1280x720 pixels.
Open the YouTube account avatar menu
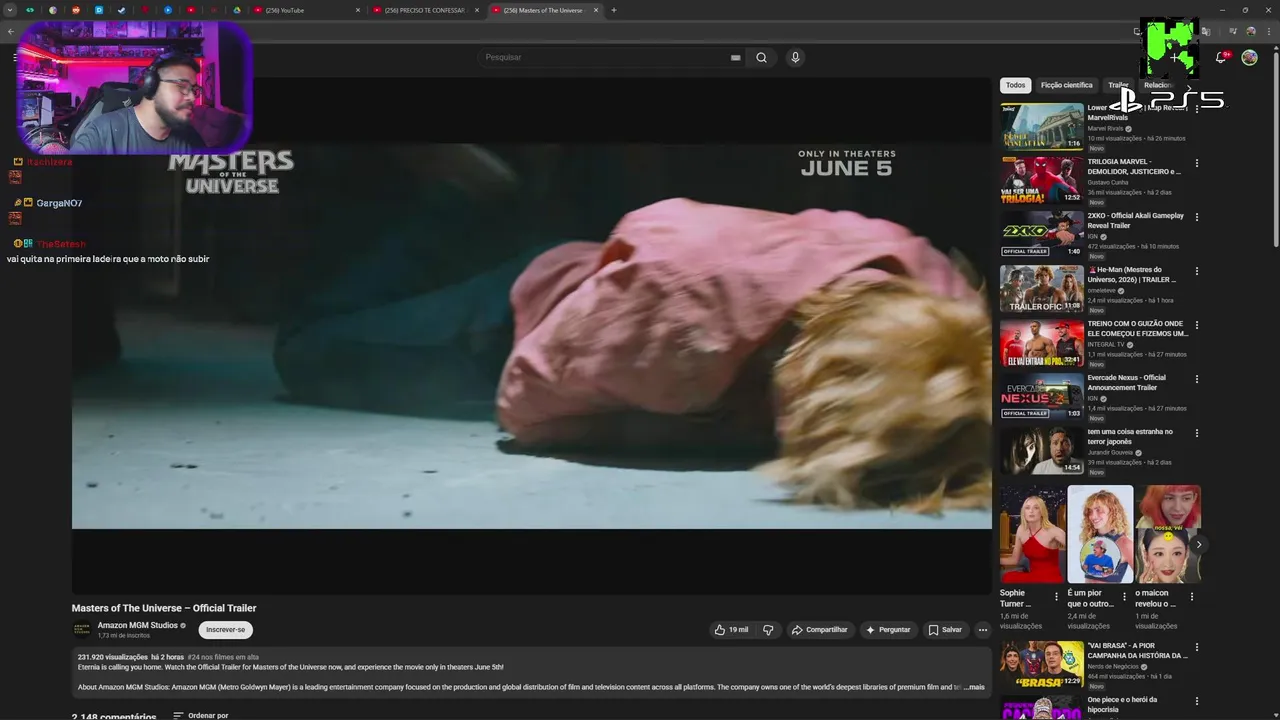1249,57
